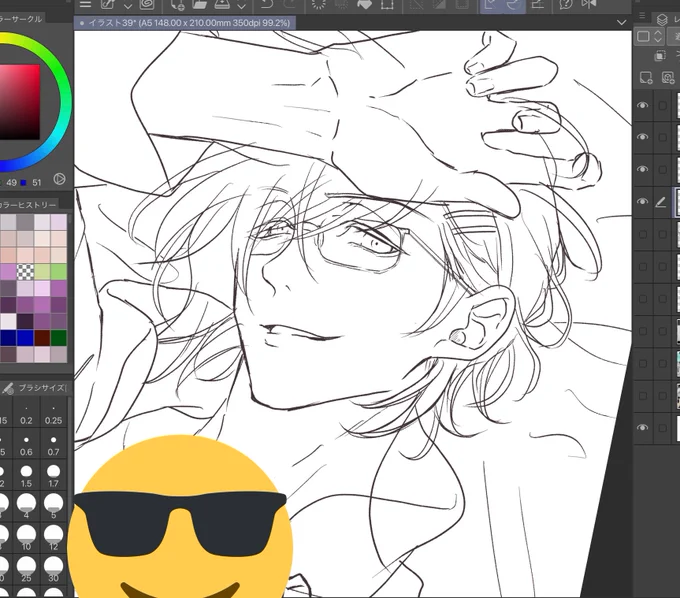Tick the third layer's selection checkbox
This screenshot has height=598, width=680.
tap(662, 169)
